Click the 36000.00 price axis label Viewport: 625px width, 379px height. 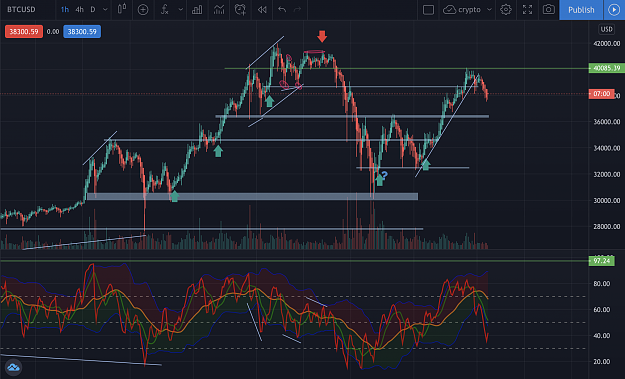(x=607, y=122)
